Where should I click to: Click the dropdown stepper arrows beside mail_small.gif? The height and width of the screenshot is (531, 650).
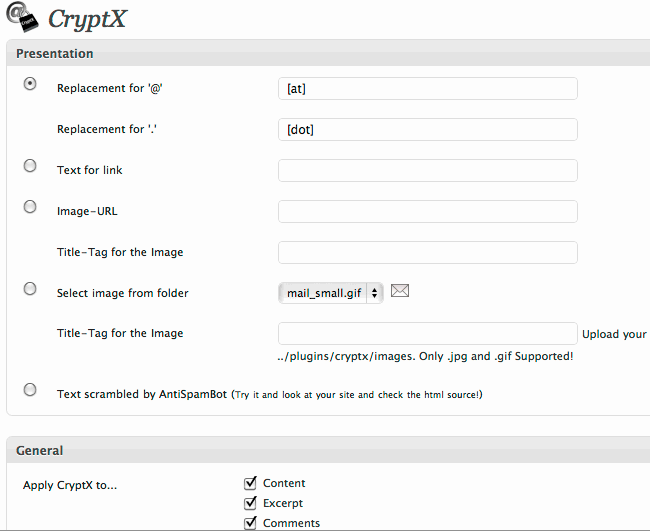[374, 293]
